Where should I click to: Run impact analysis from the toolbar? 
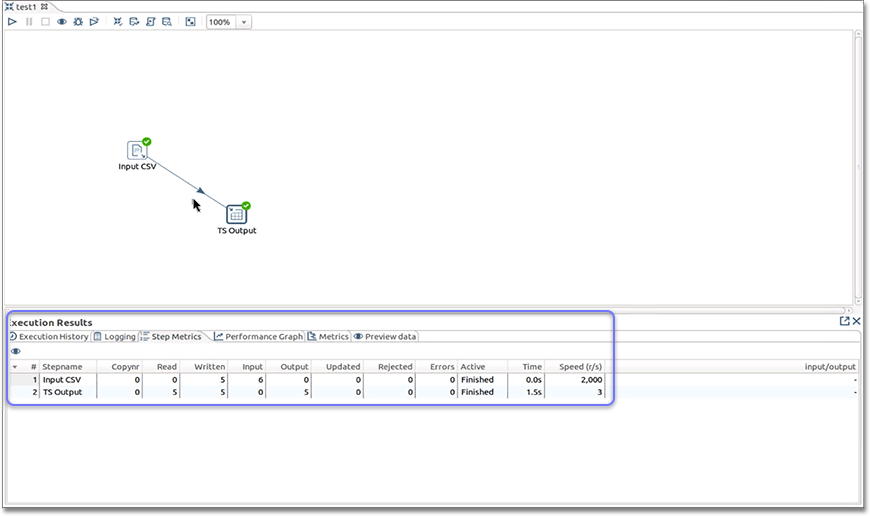(134, 21)
